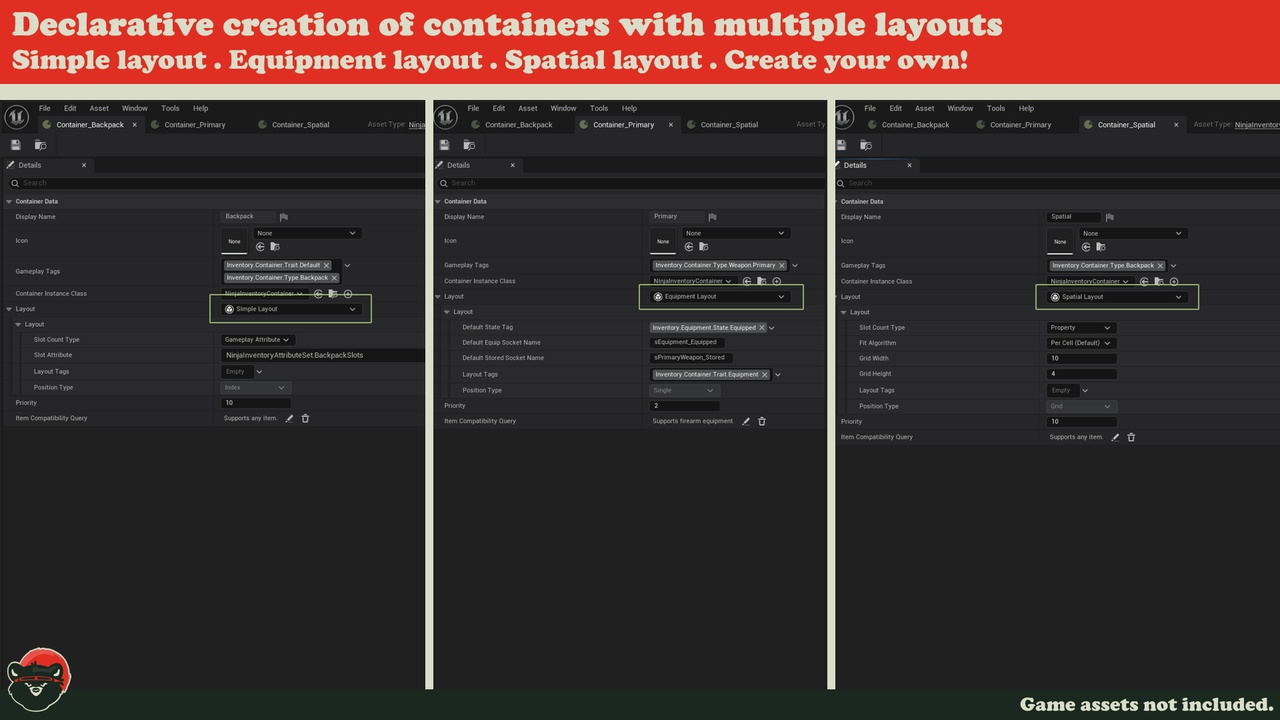
Task: Open Property slot count type dropdown in Spatial
Action: [1081, 328]
